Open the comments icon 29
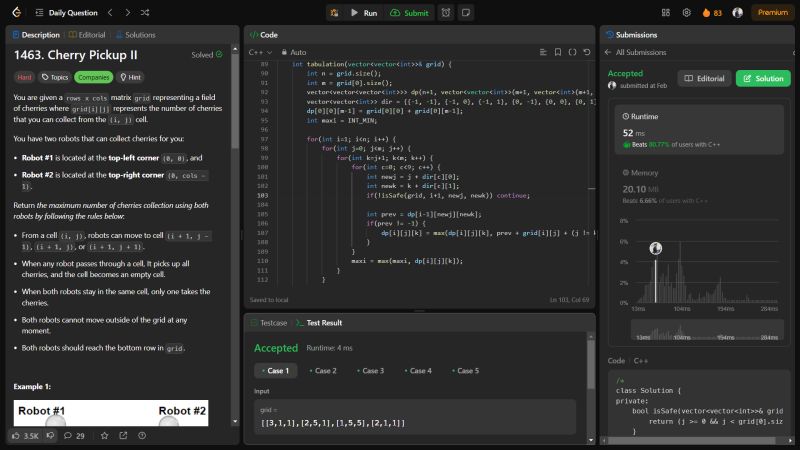Viewport: 800px width, 450px height. click(x=74, y=436)
